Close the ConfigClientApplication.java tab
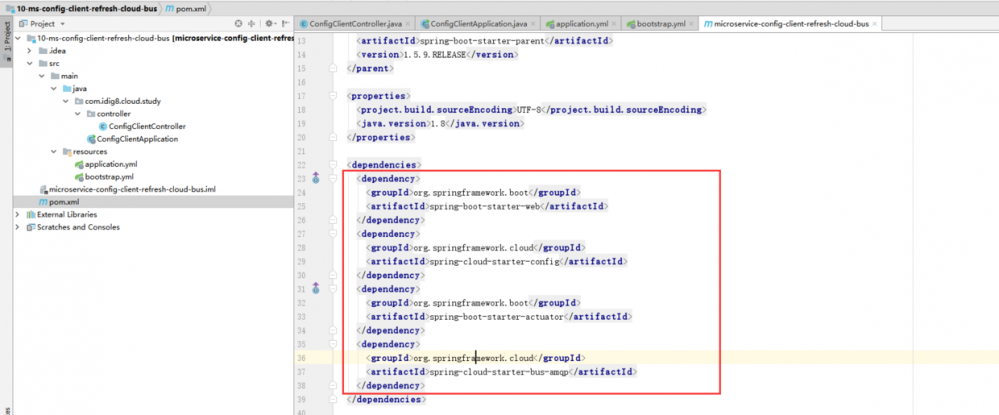 click(534, 24)
